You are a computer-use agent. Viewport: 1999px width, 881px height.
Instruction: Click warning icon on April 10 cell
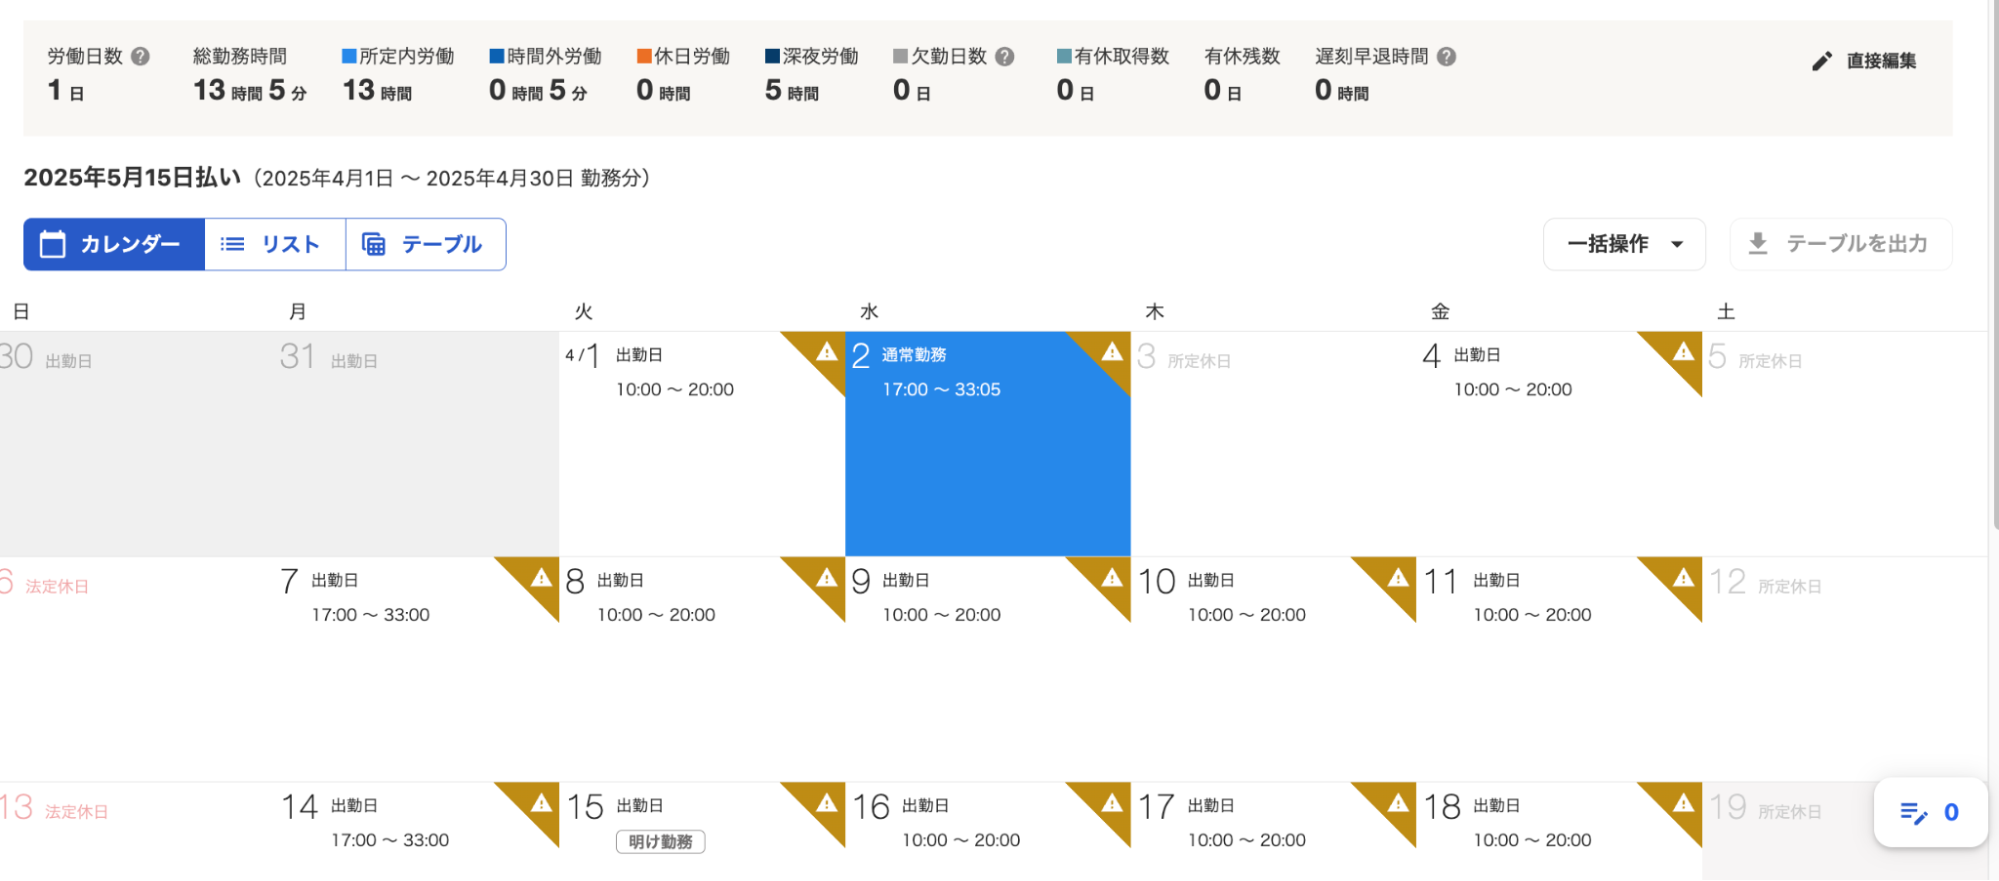(x=1398, y=577)
